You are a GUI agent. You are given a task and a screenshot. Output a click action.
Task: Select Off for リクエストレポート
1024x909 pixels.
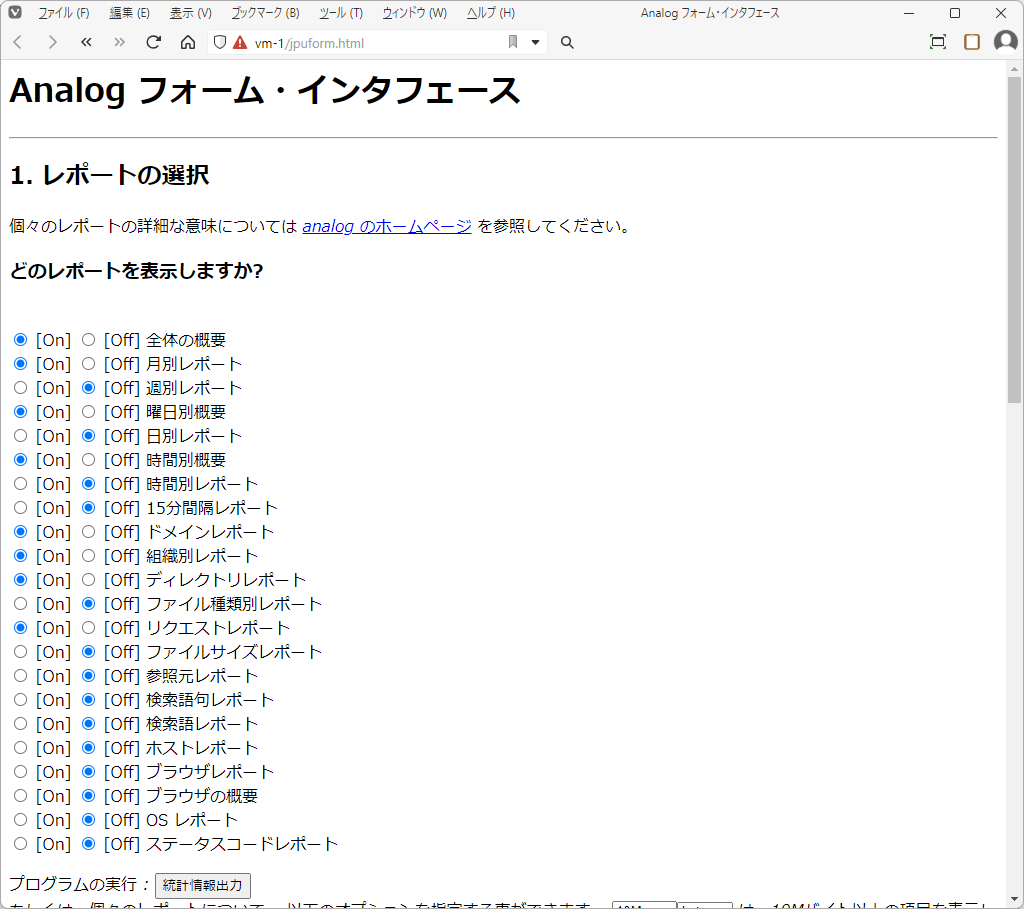tap(88, 628)
